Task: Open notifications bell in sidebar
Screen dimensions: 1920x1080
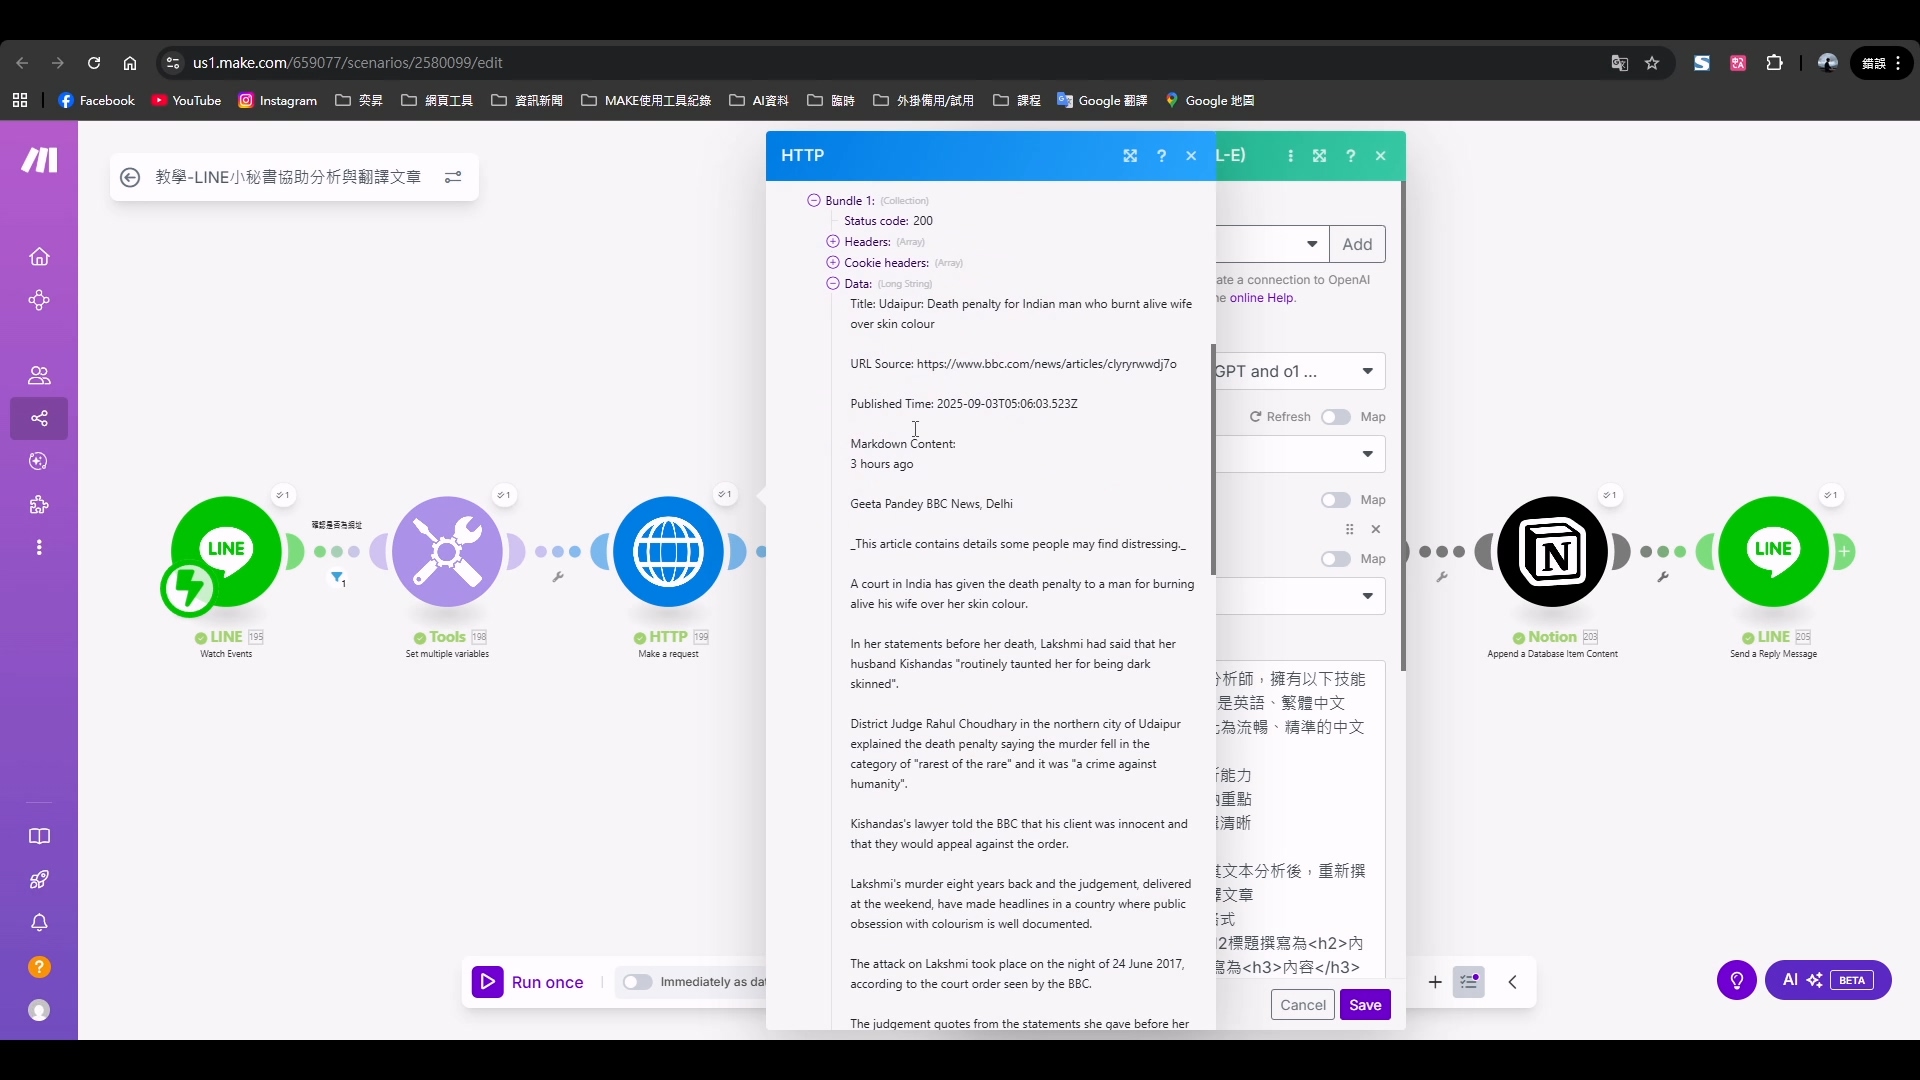Action: click(39, 923)
